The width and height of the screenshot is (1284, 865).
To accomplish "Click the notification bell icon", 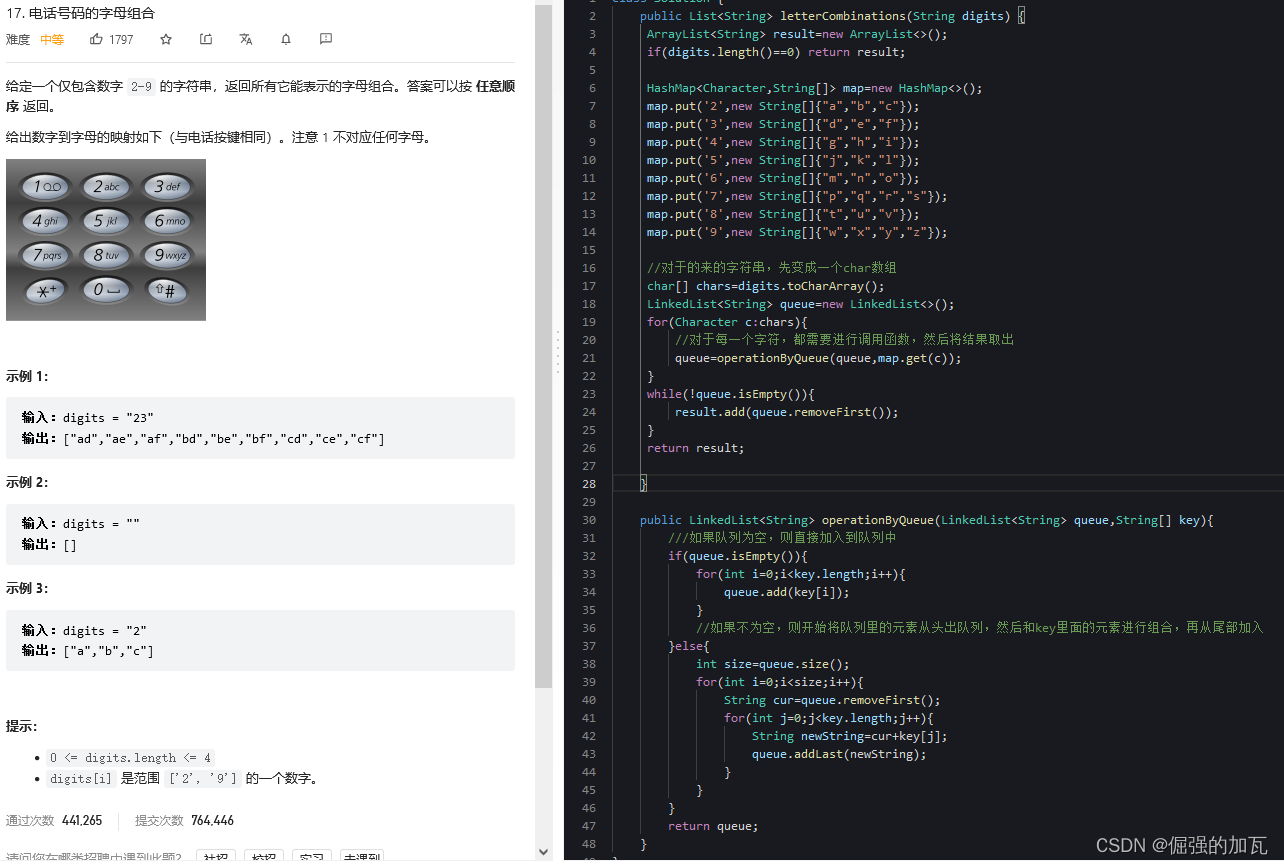I will (x=286, y=39).
